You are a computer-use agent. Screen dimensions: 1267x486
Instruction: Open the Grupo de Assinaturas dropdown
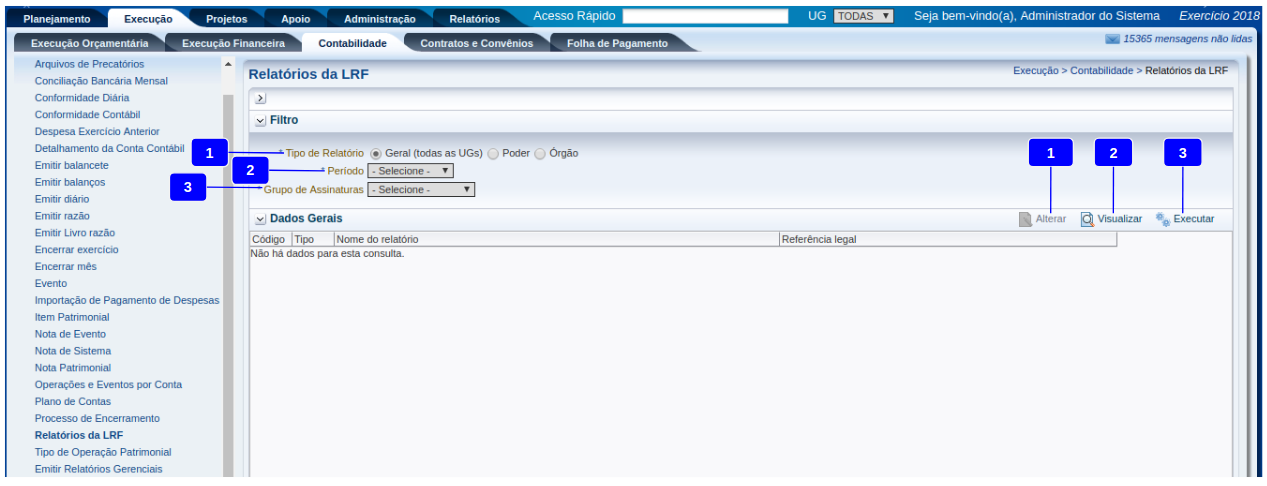421,189
